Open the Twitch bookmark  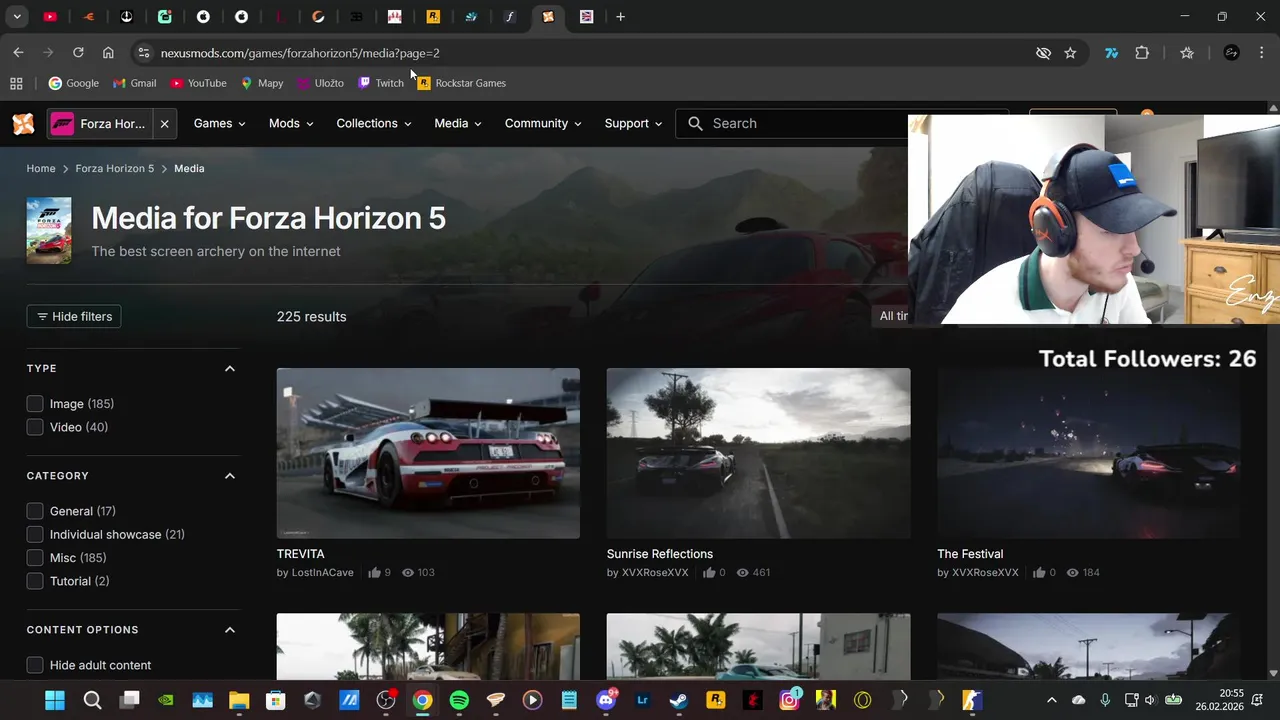(x=381, y=83)
